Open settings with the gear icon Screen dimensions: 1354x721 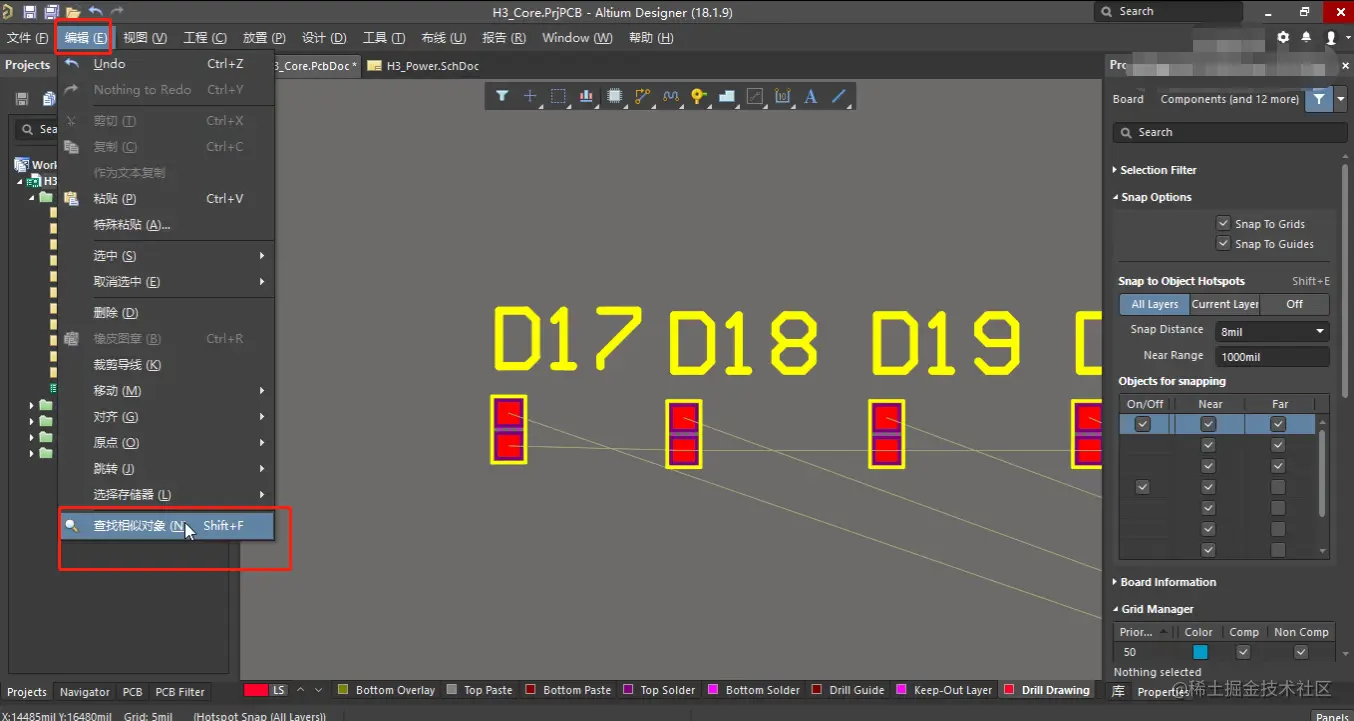pos(1283,37)
